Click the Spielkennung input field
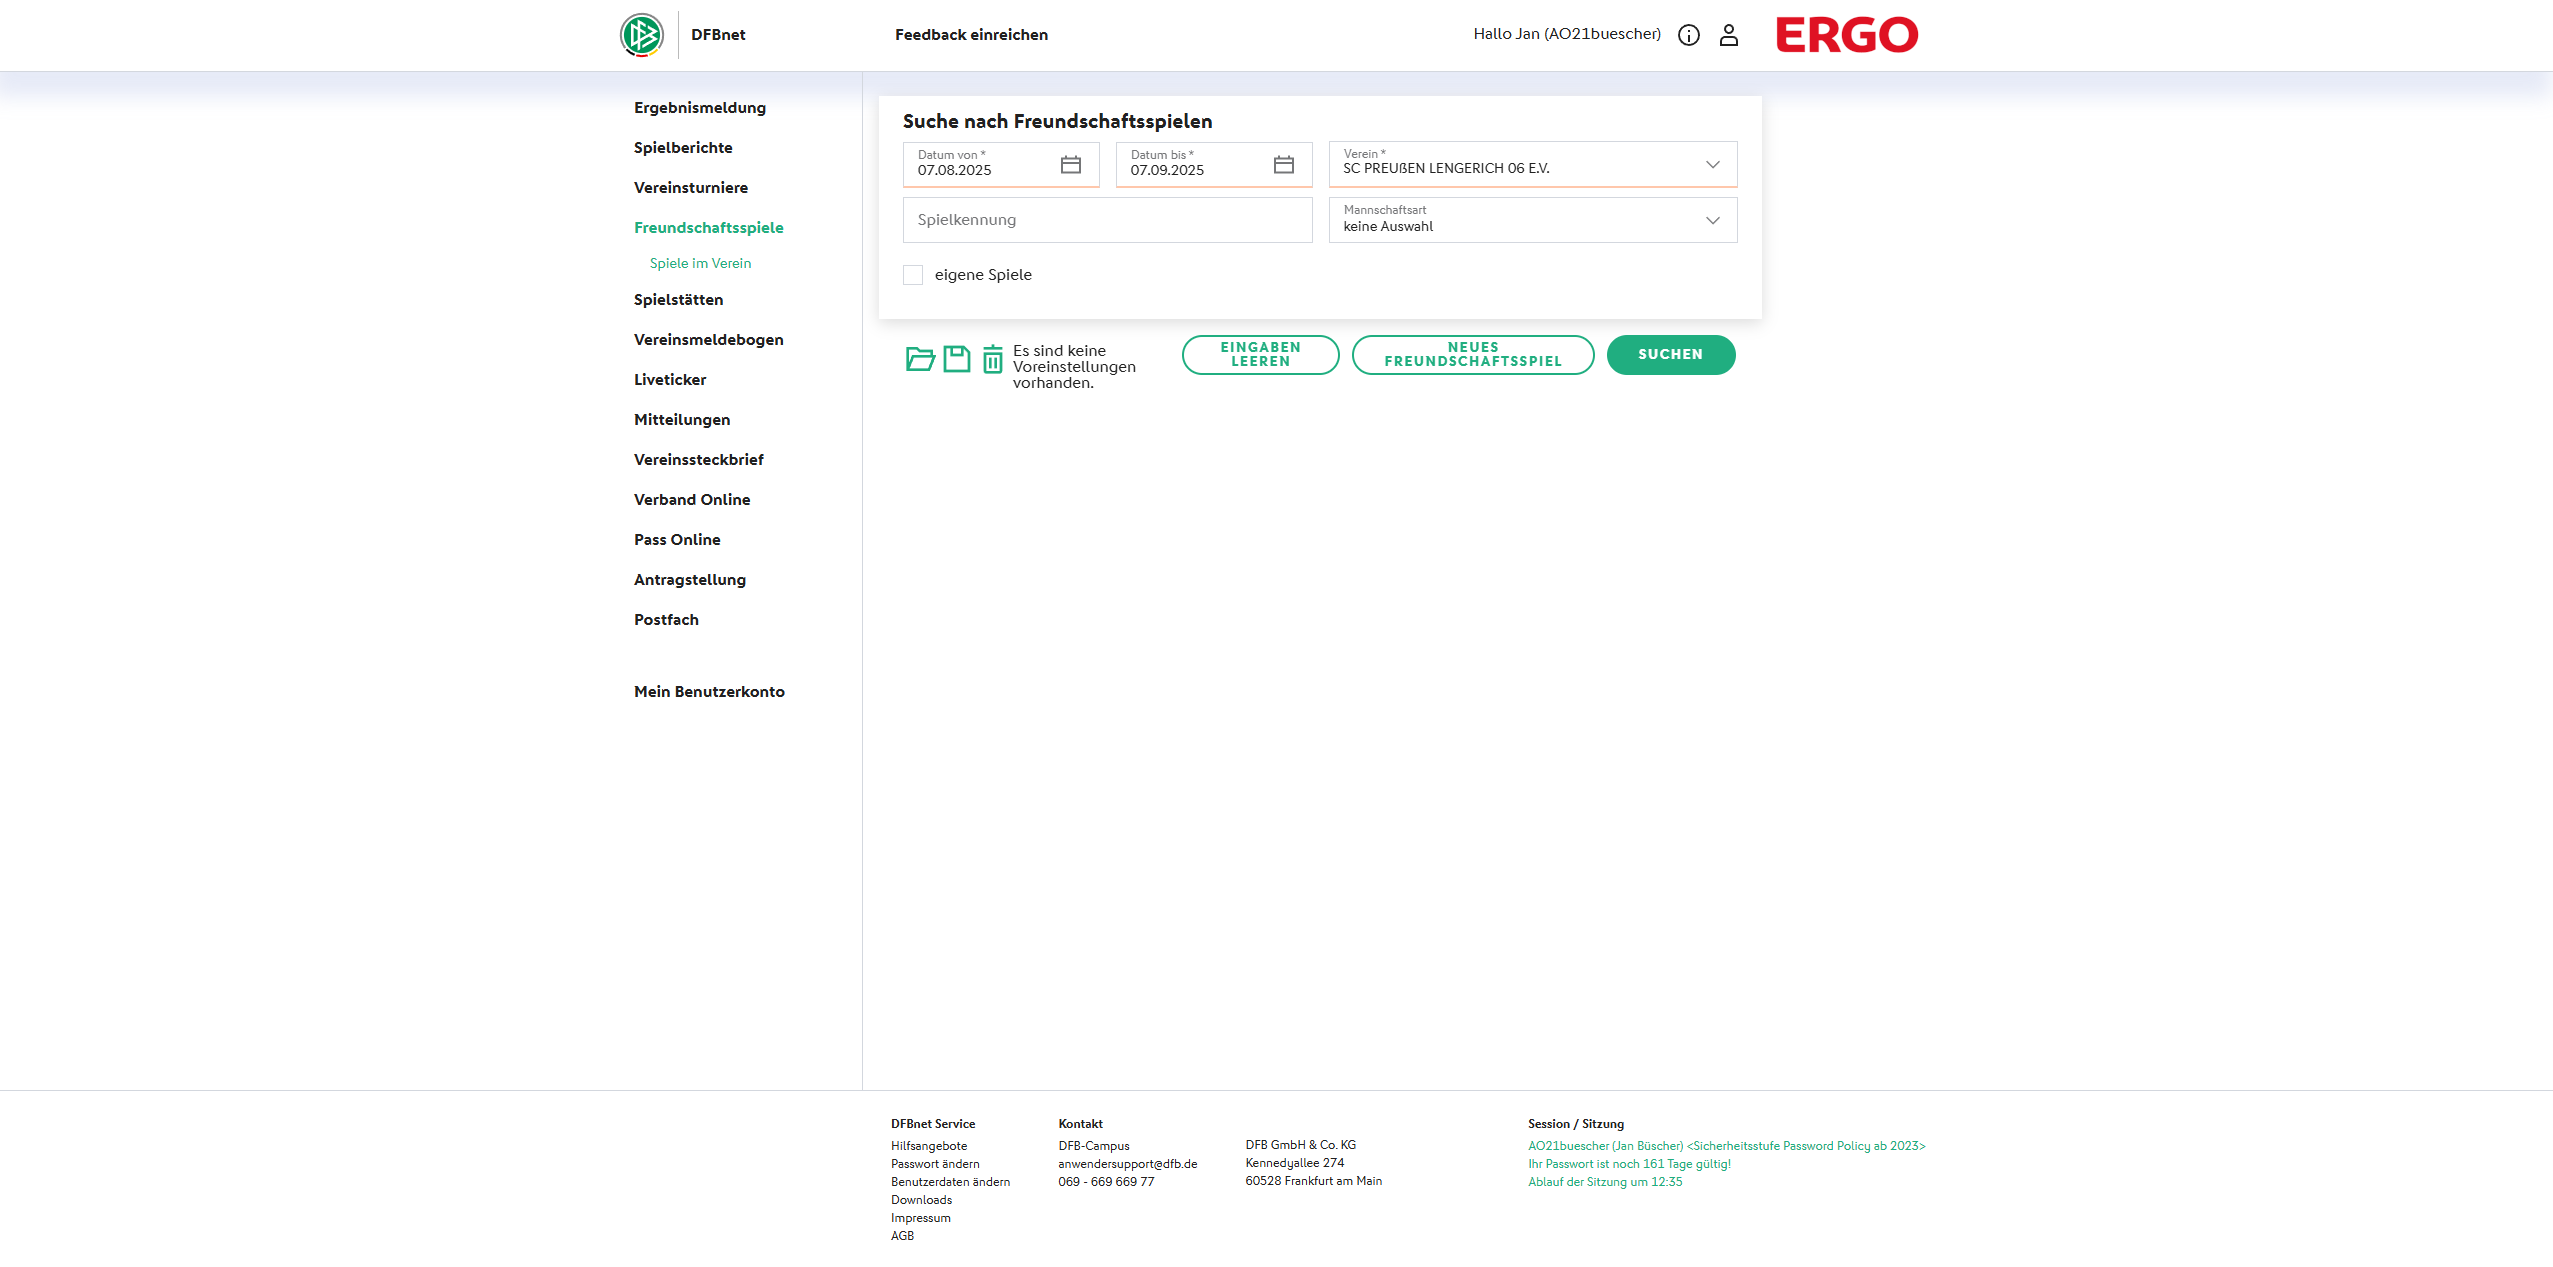 pos(1107,220)
